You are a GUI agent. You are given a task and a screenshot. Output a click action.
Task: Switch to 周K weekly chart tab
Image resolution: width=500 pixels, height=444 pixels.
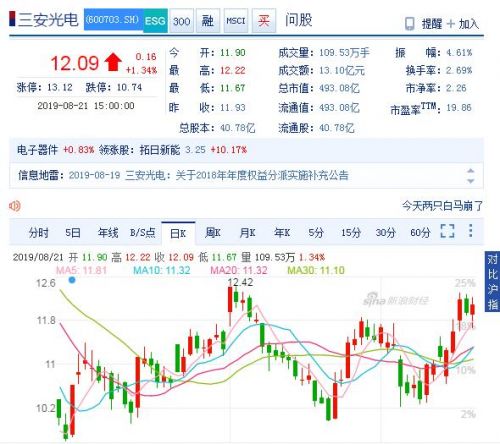pos(213,232)
